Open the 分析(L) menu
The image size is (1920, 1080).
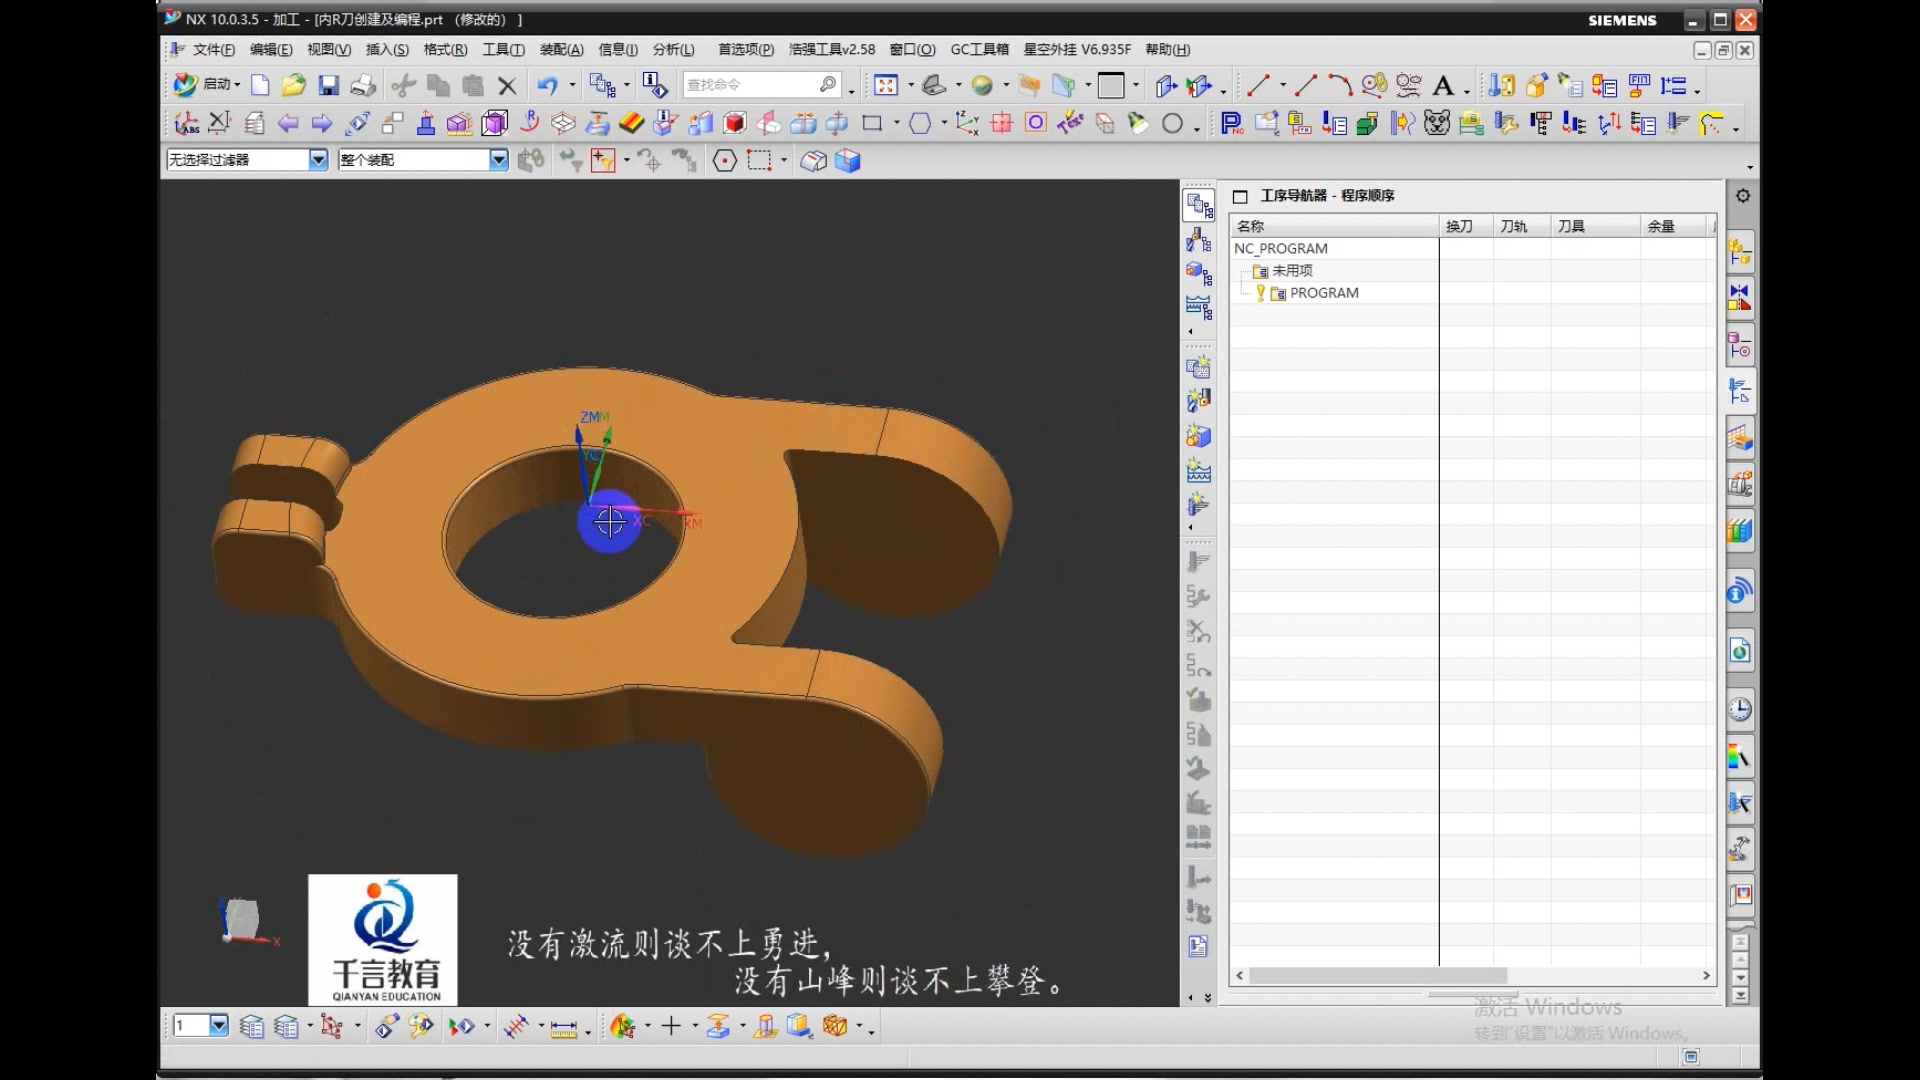tap(673, 49)
